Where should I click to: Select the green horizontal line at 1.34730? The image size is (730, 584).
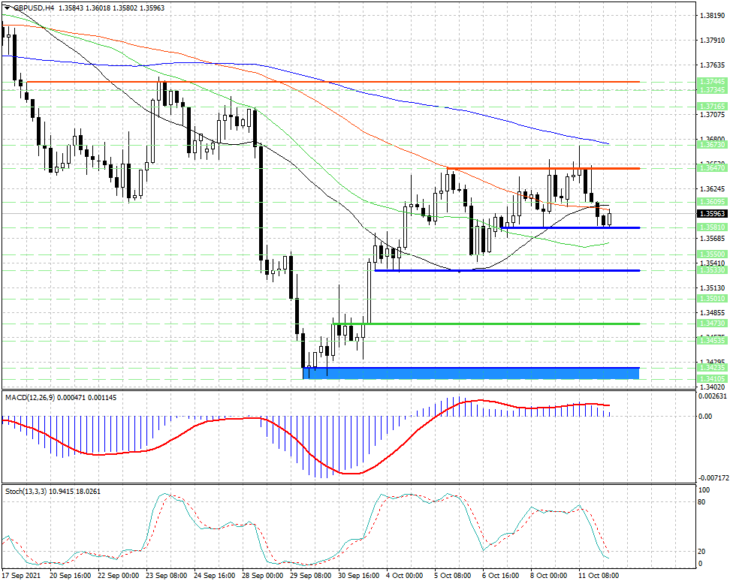[x=486, y=324]
